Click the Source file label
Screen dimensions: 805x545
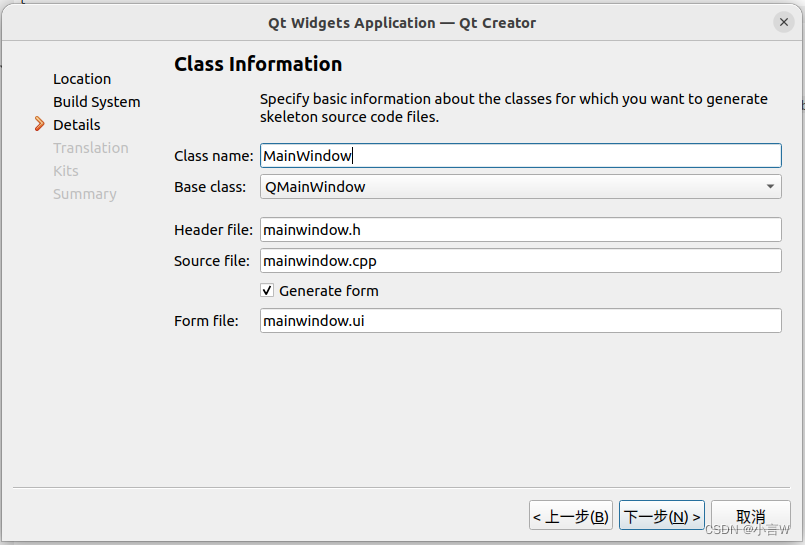[212, 261]
